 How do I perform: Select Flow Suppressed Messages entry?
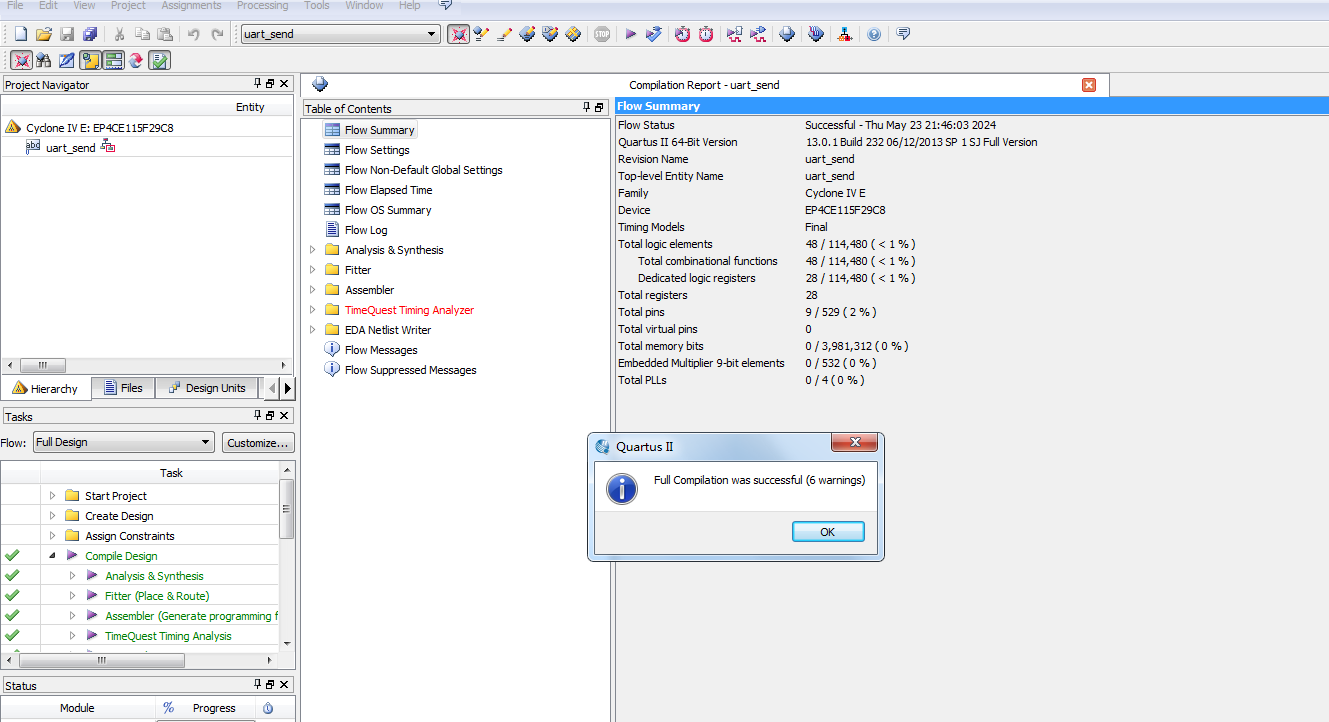(410, 370)
